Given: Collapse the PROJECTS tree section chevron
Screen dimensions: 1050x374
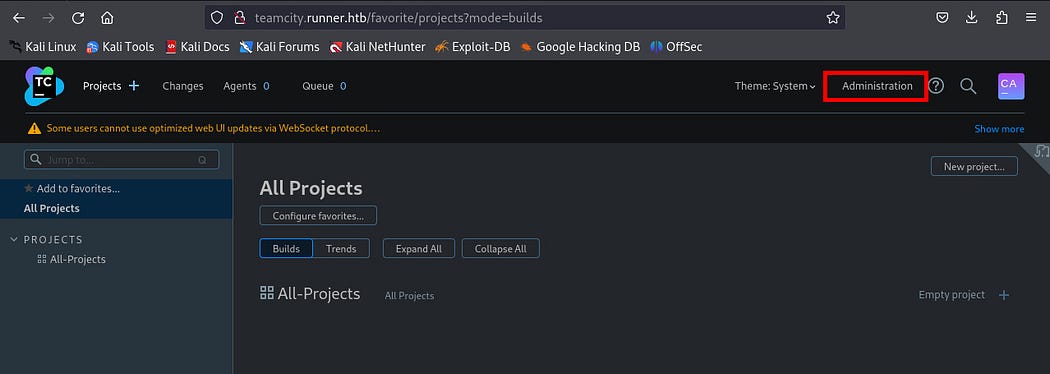Looking at the screenshot, I should [14, 240].
